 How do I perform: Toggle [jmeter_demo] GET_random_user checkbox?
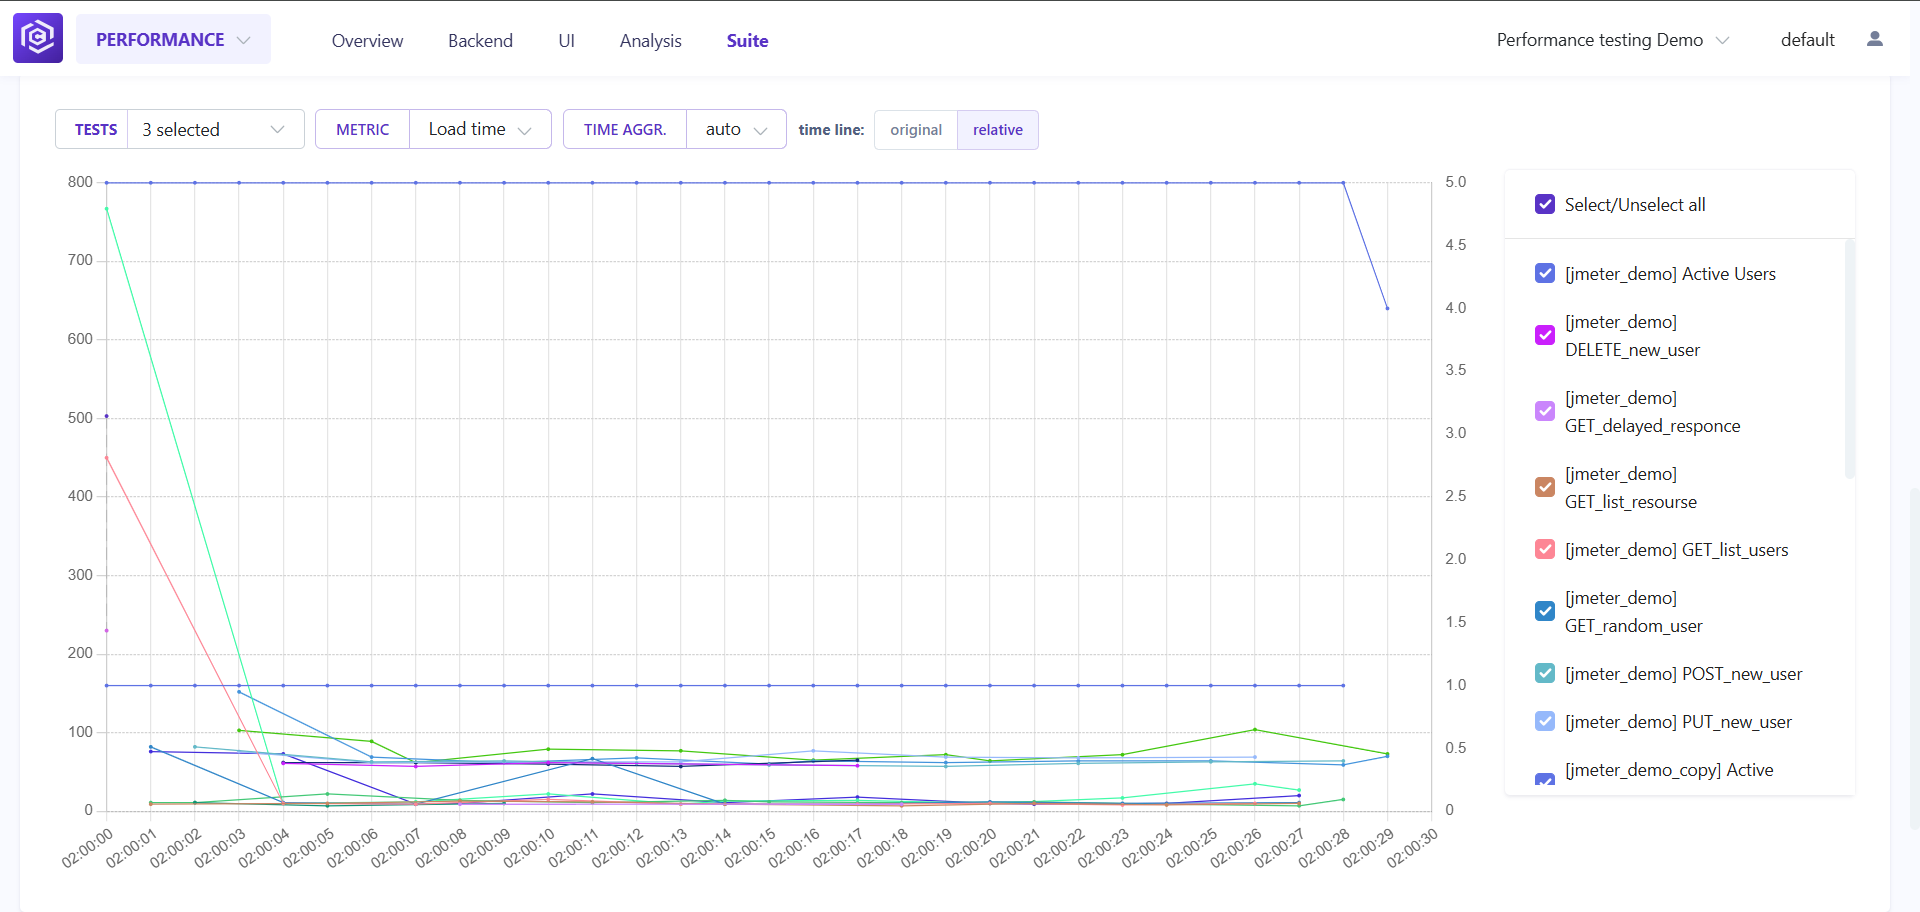click(x=1545, y=611)
